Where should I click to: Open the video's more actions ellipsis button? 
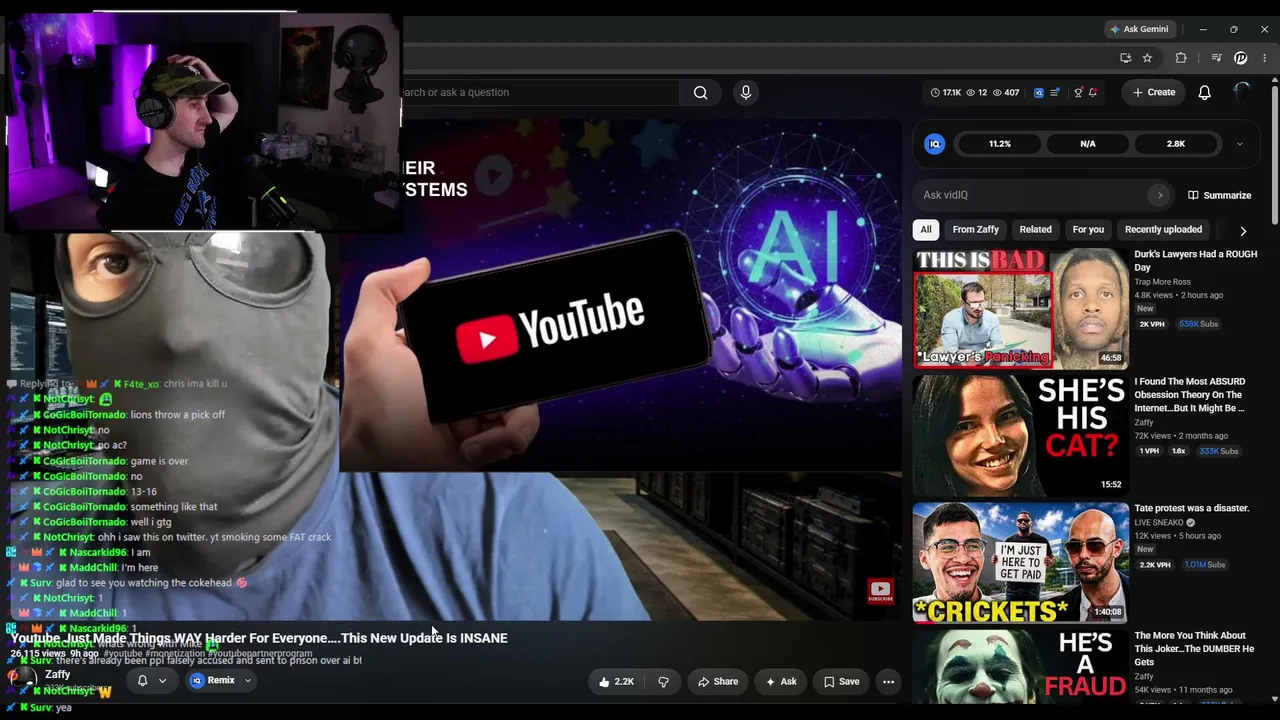[888, 682]
